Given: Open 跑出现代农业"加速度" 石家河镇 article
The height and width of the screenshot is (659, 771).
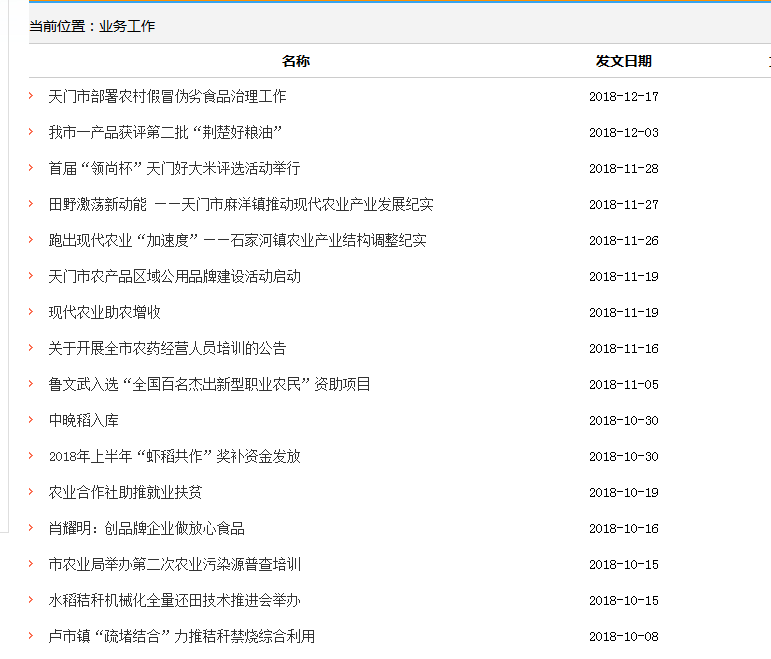Looking at the screenshot, I should coord(237,240).
